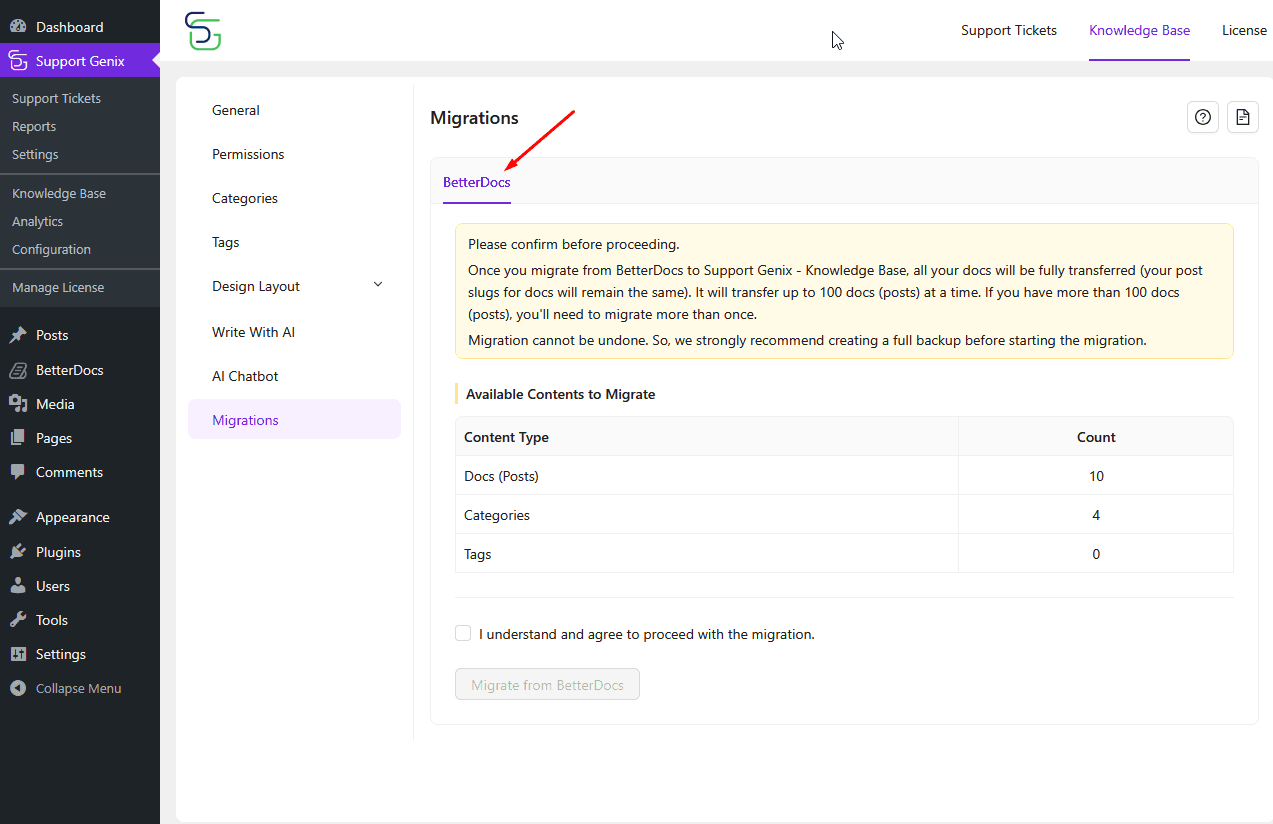Open Analytics sidebar submenu link
The width and height of the screenshot is (1273, 824).
click(37, 221)
